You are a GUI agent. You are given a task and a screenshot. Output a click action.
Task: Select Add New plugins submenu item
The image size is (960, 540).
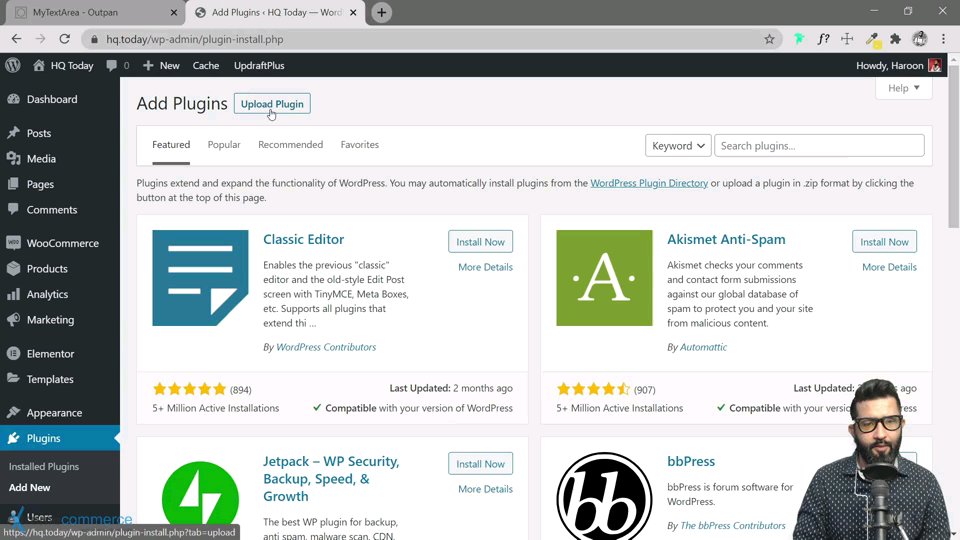29,488
